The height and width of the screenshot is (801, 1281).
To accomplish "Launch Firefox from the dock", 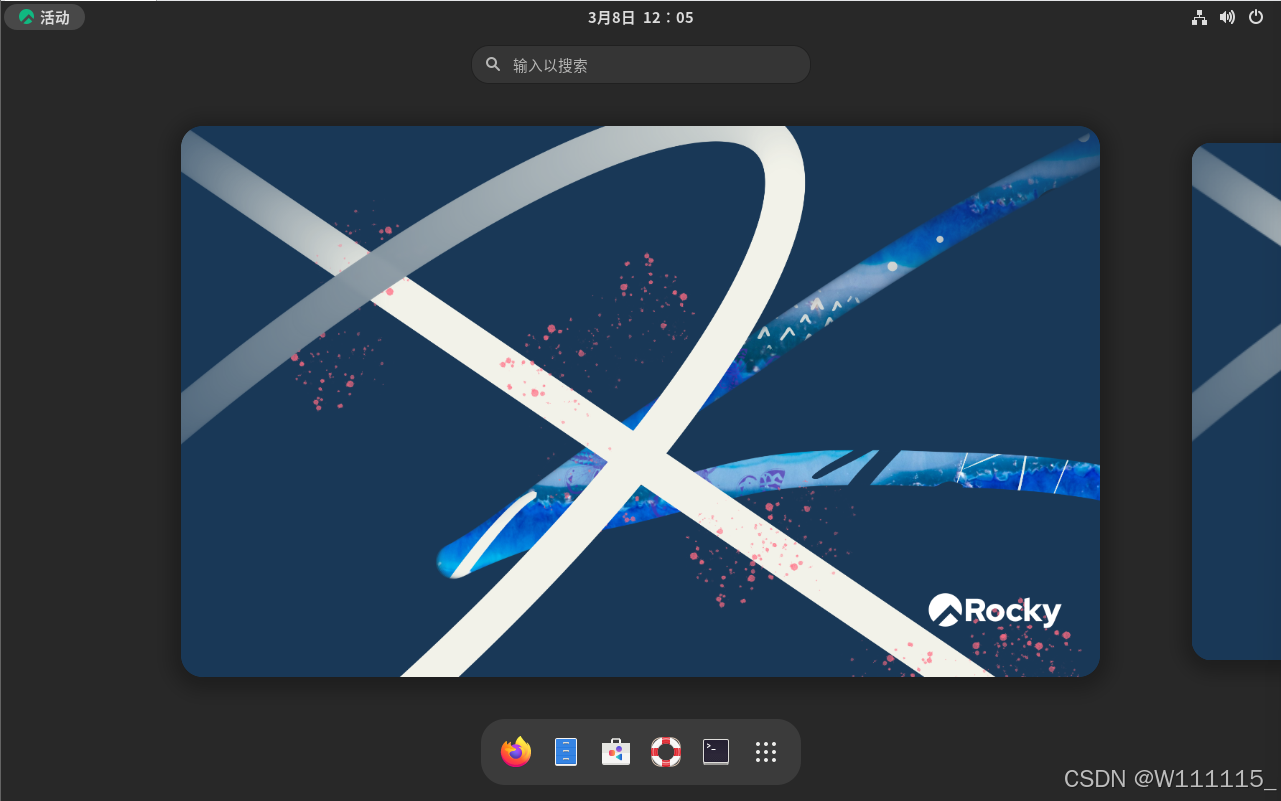I will point(516,752).
